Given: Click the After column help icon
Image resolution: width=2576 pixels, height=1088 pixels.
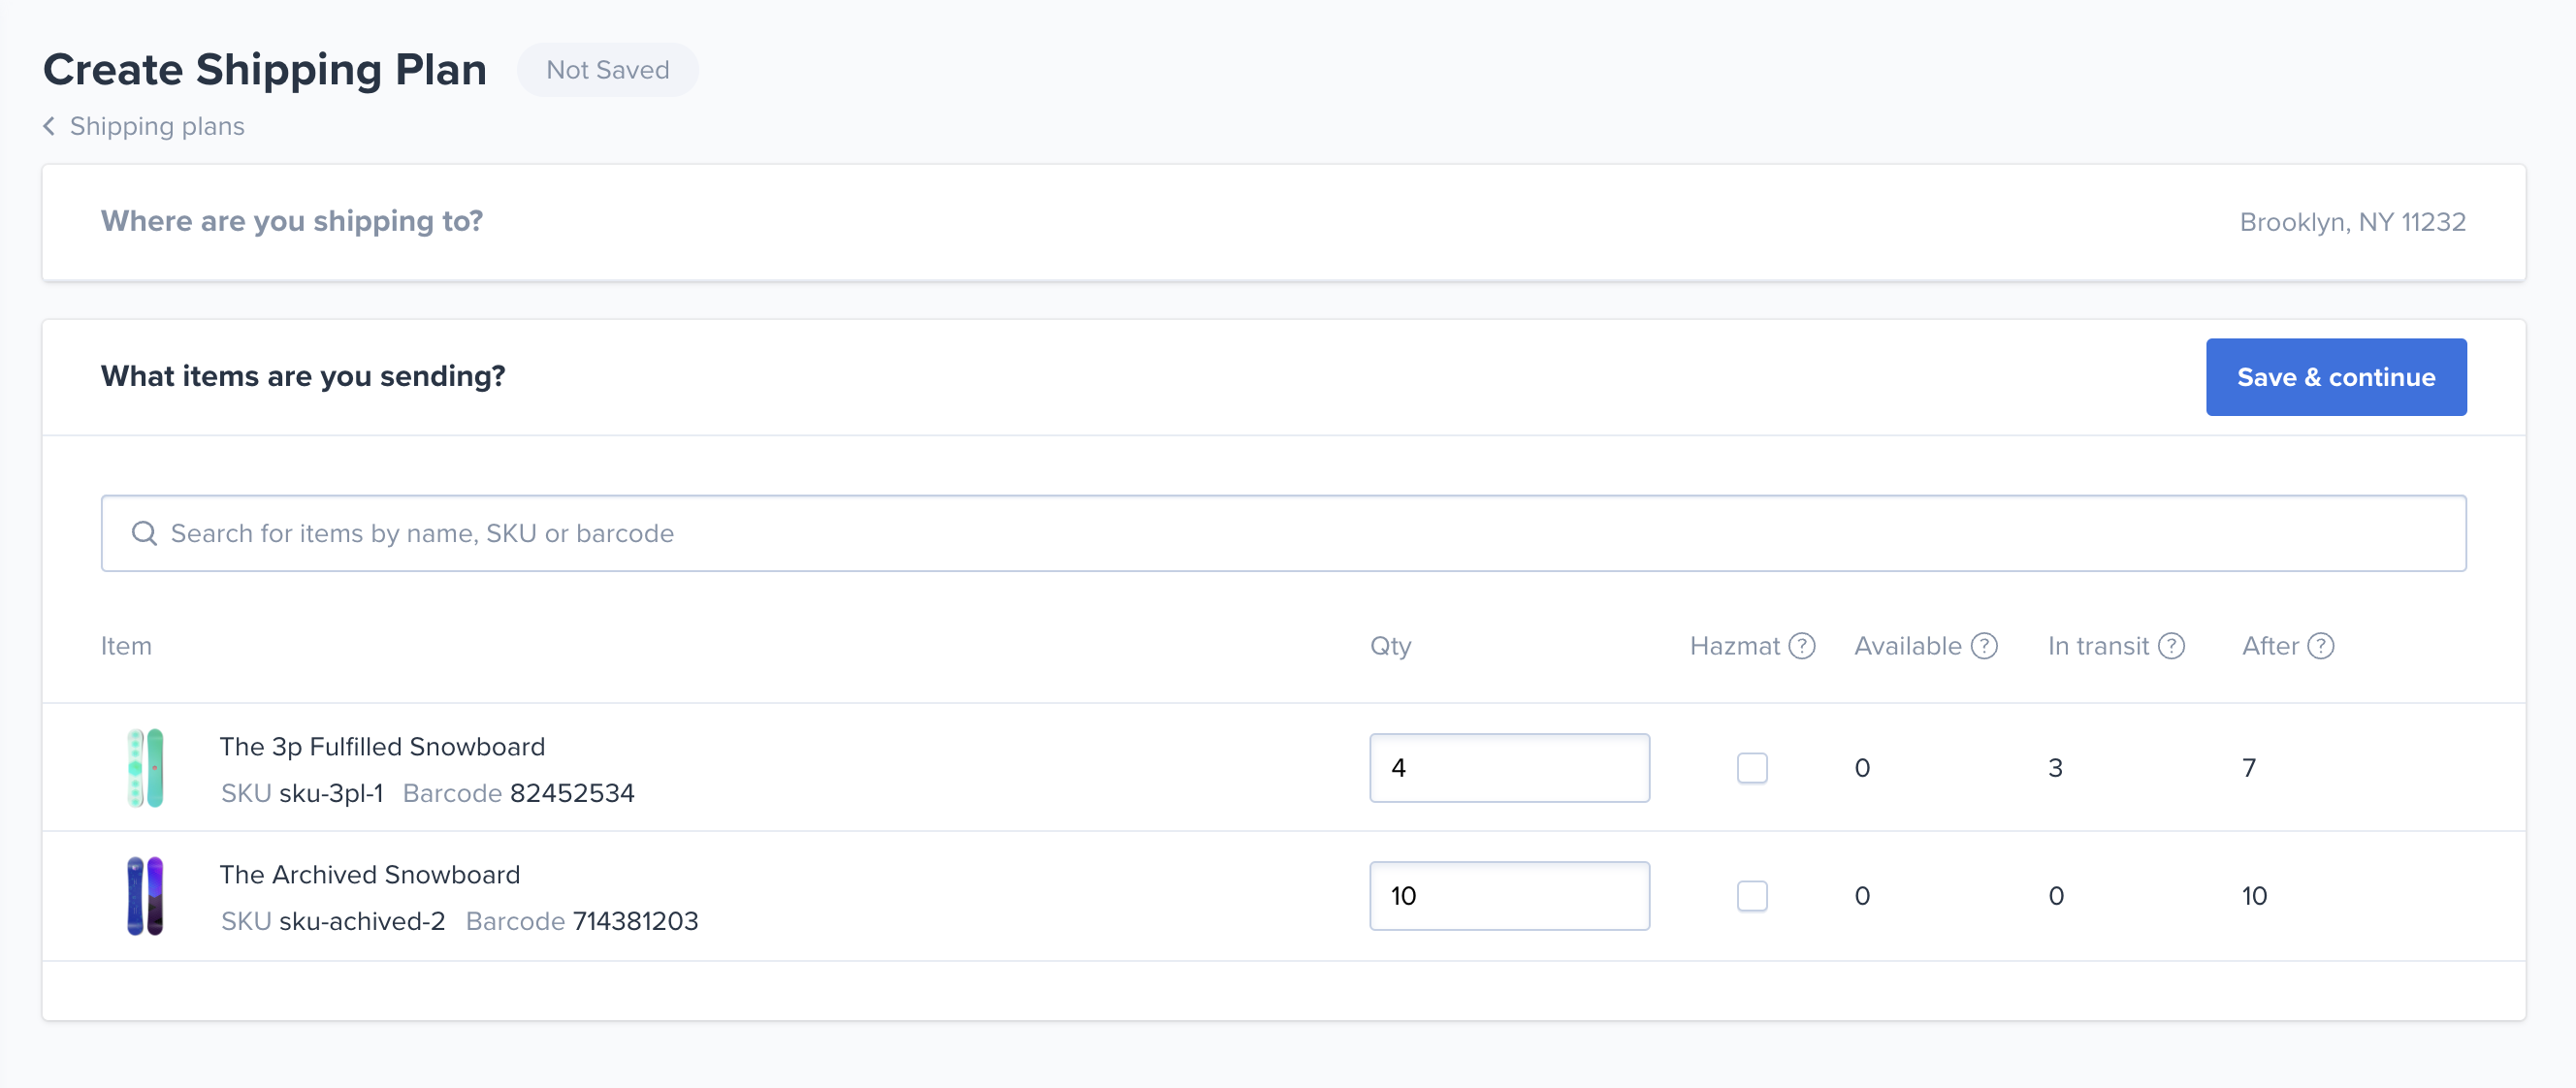Looking at the screenshot, I should [x=2321, y=646].
